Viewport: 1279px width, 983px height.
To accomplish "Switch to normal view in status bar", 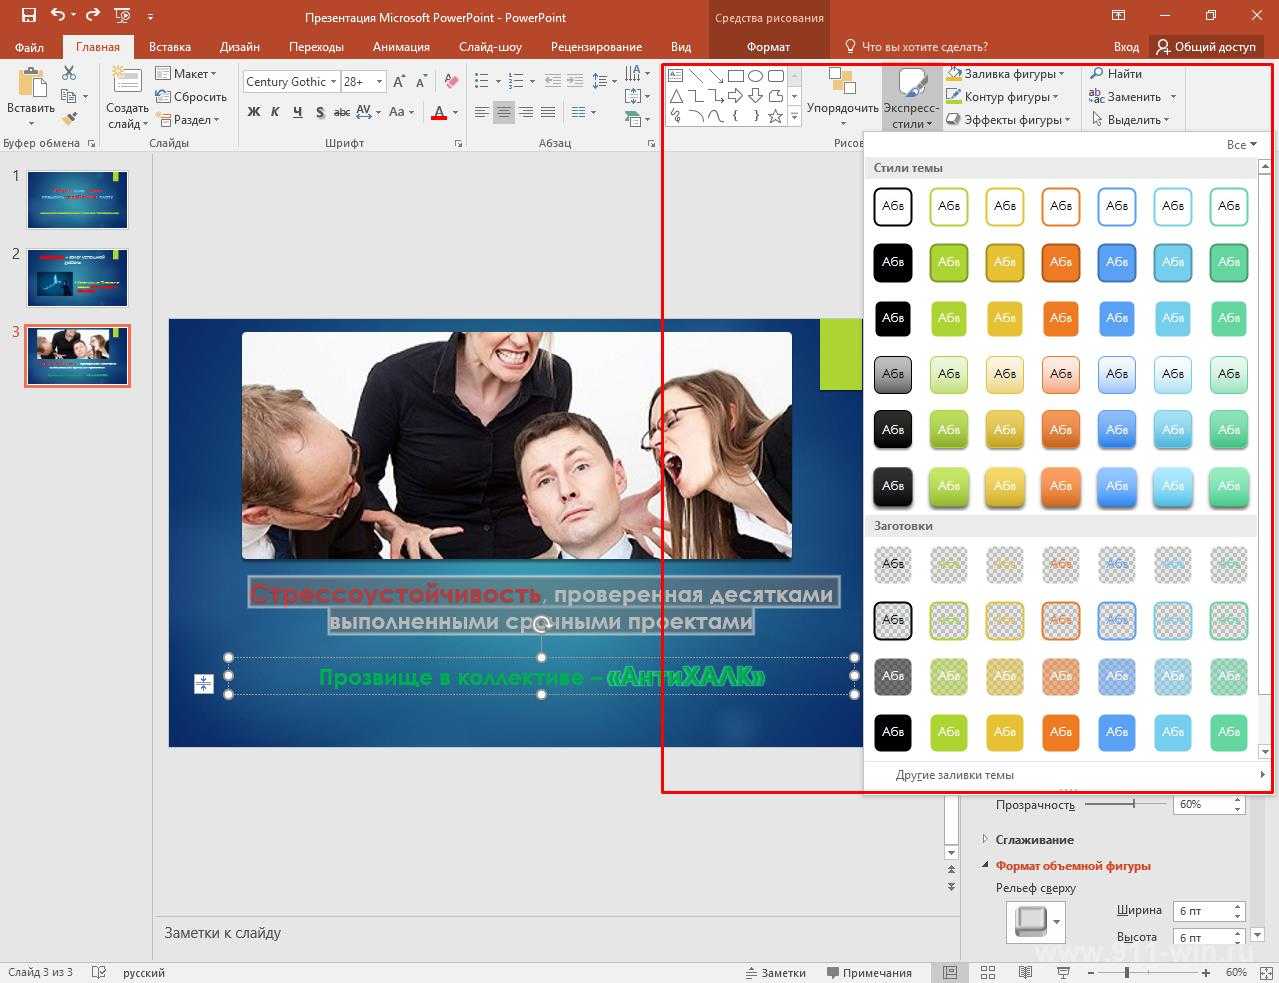I will click(x=950, y=972).
